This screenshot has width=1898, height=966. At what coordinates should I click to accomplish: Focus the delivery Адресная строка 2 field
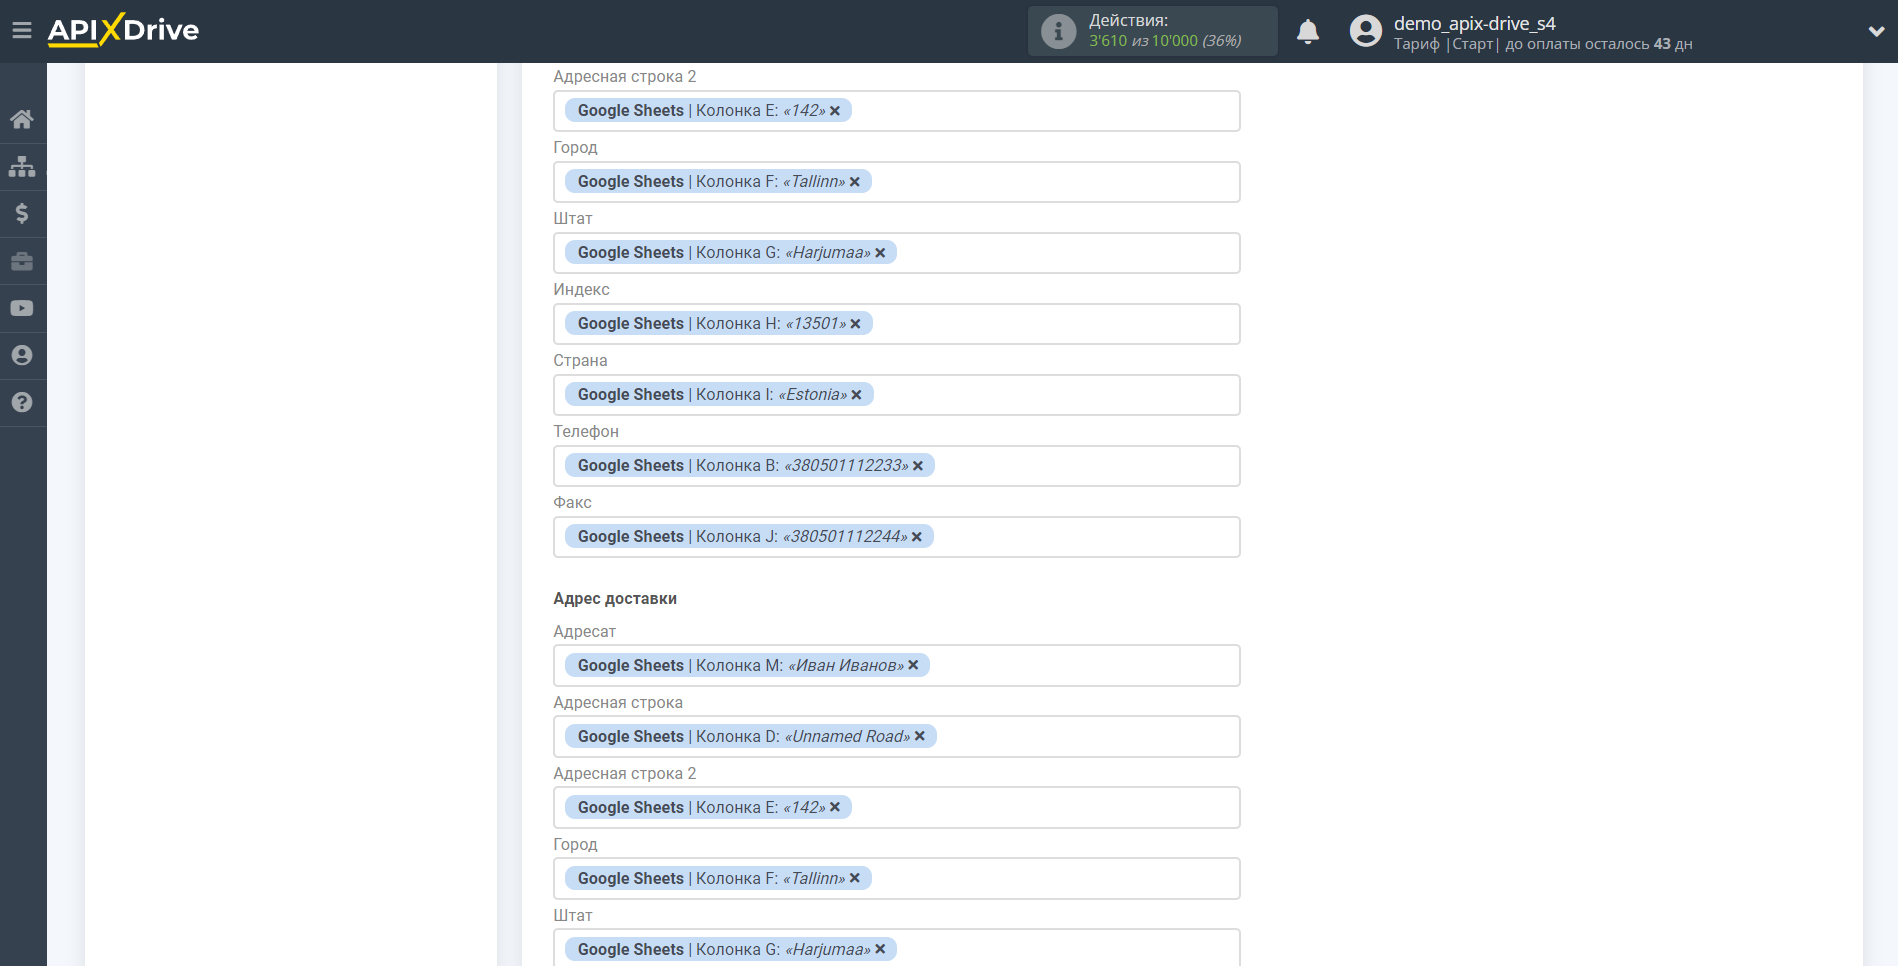click(896, 807)
